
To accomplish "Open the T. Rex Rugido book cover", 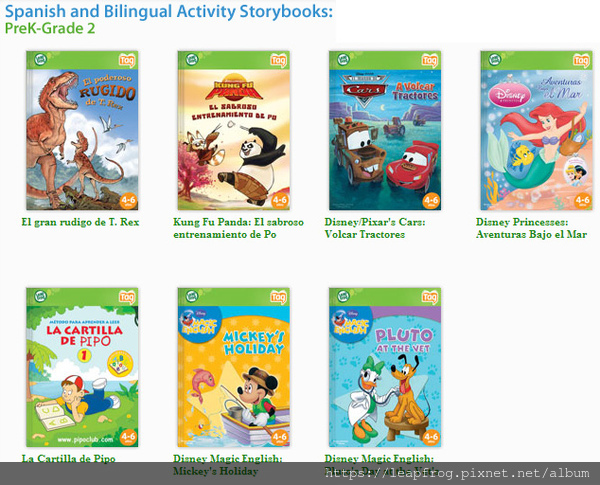I will click(82, 131).
